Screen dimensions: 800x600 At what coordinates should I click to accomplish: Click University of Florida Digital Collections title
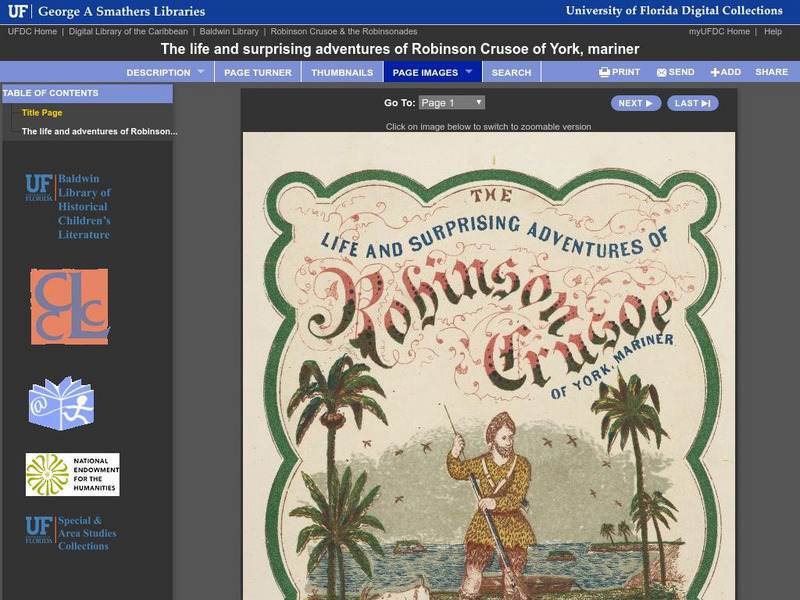coord(674,11)
